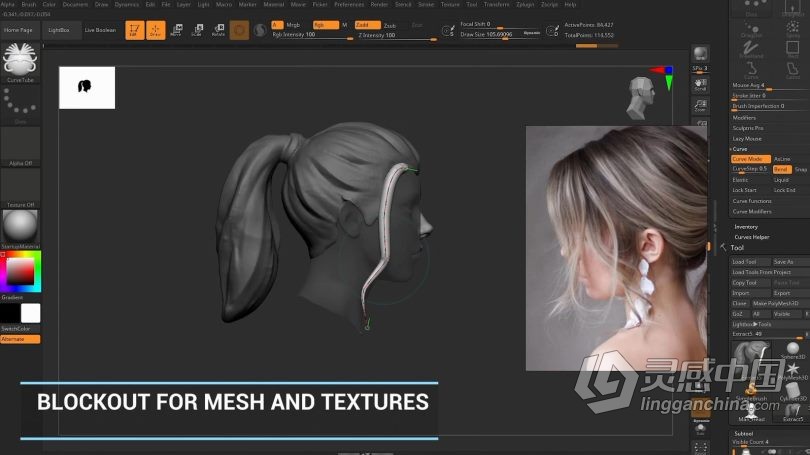
Task: Select the PolyMesh3D star tool
Action: tap(793, 371)
